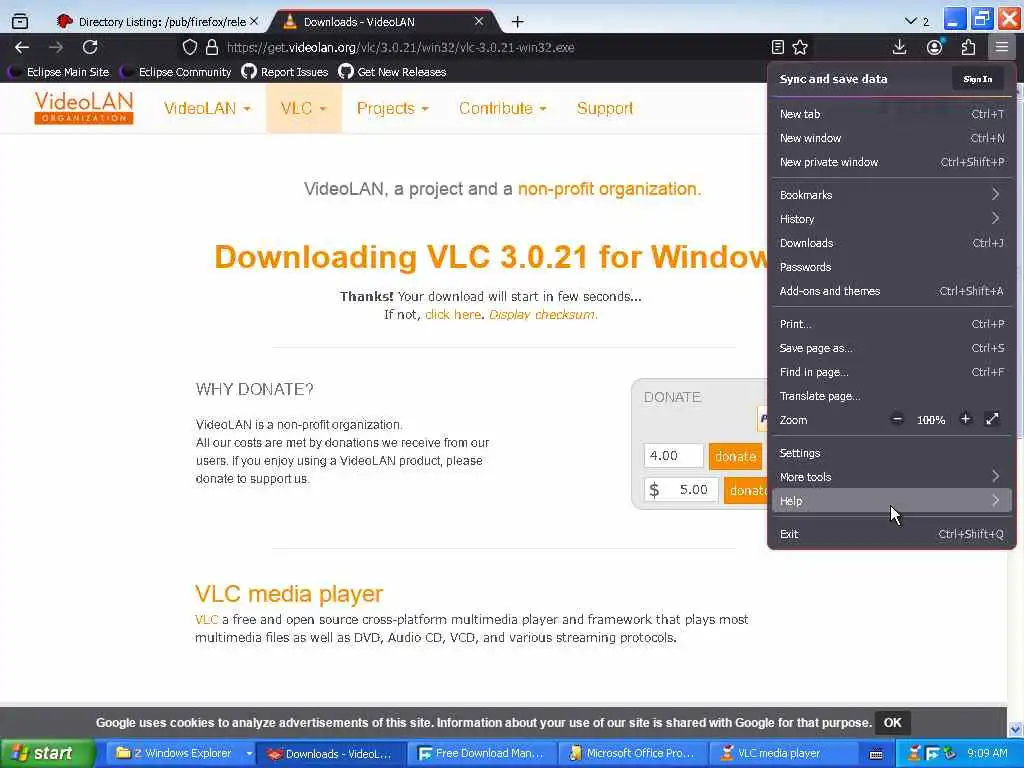Switch to VLC media player taskbar item
The image size is (1024, 768).
click(784, 754)
